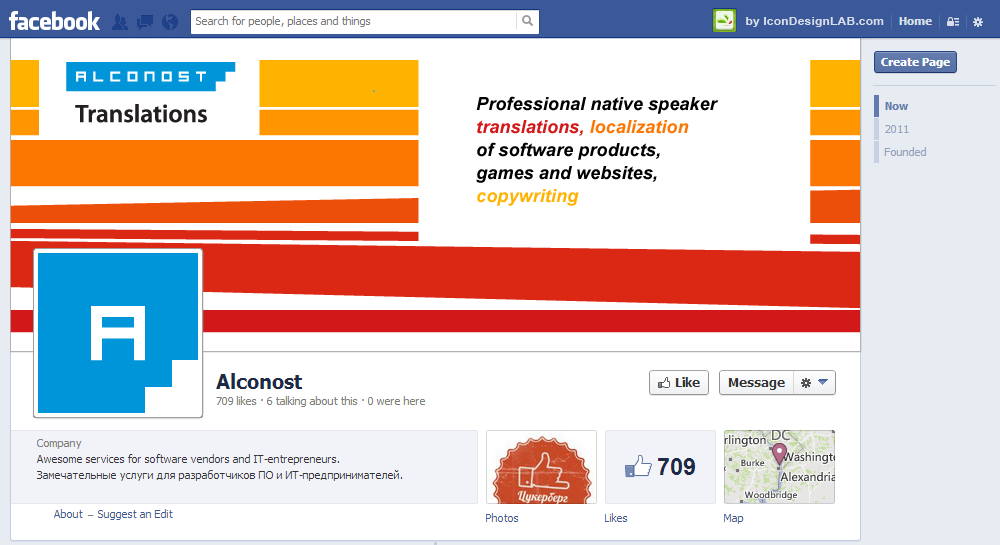Screen dimensions: 1000x545
Task: Open notifications globe icon
Action: click(170, 22)
